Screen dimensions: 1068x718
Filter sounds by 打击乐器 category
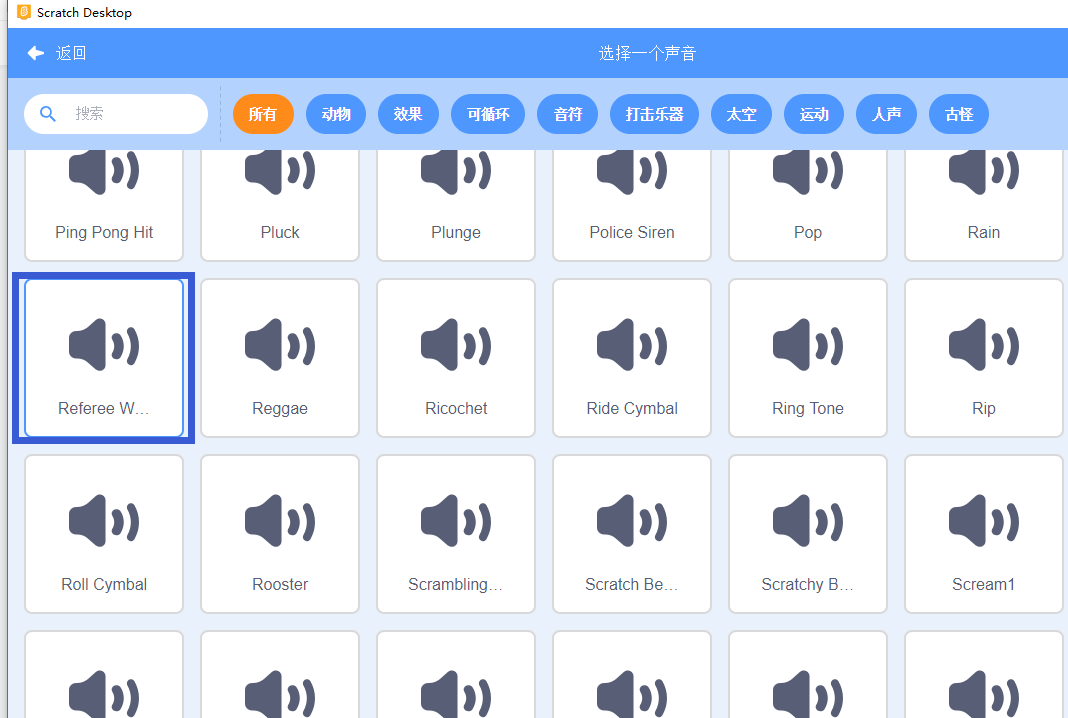pos(655,114)
